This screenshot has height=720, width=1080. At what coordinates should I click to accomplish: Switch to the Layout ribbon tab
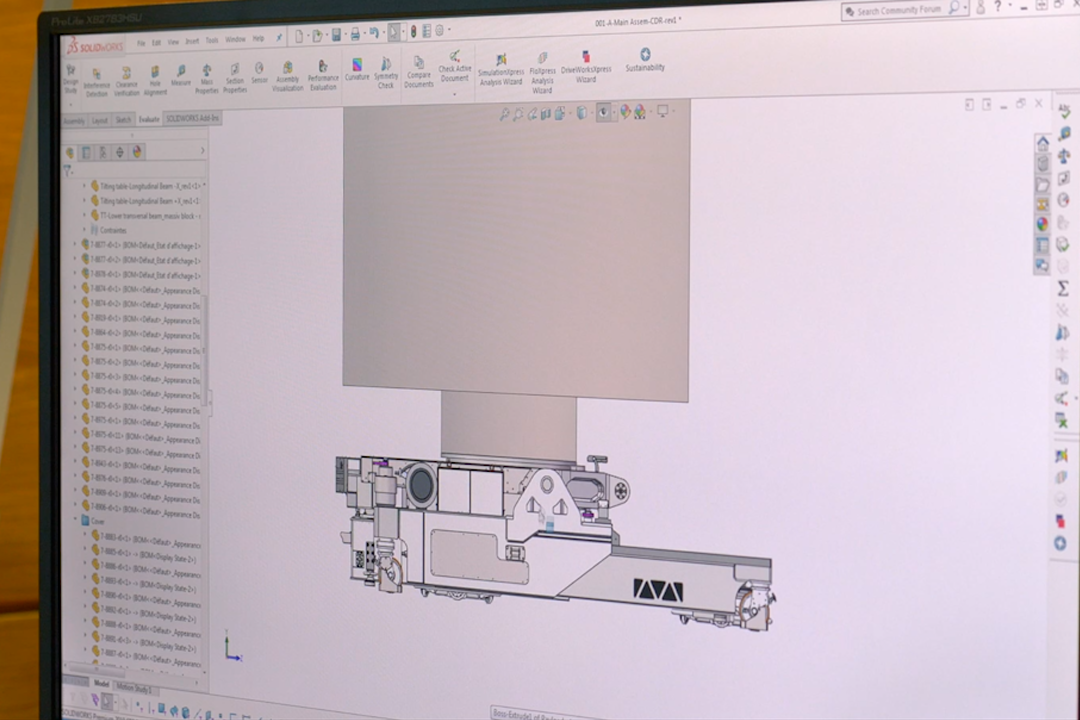tap(100, 121)
